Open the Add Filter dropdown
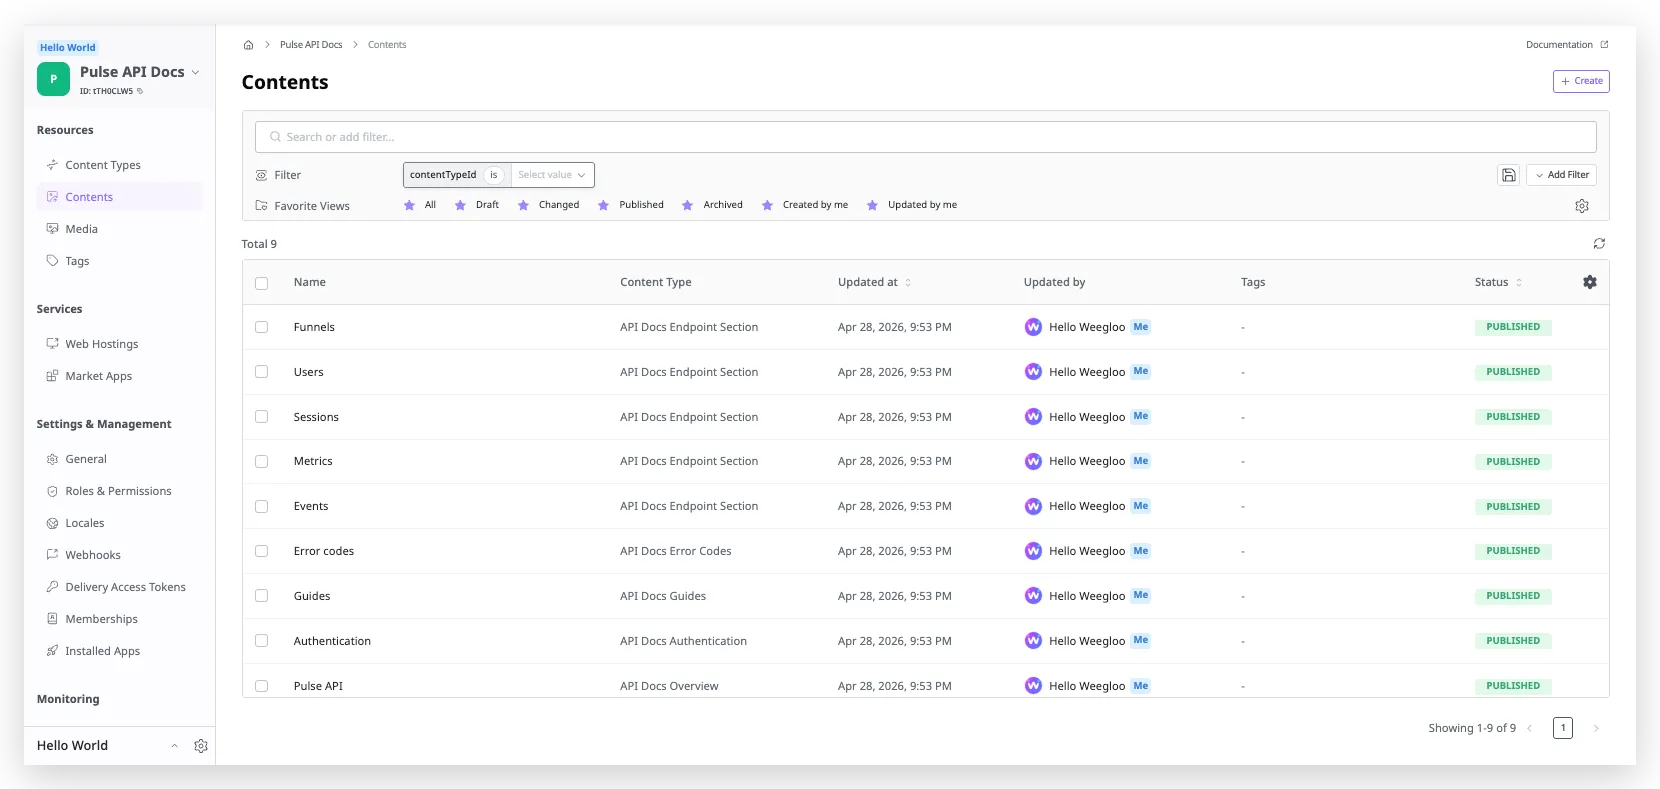 pos(1561,175)
